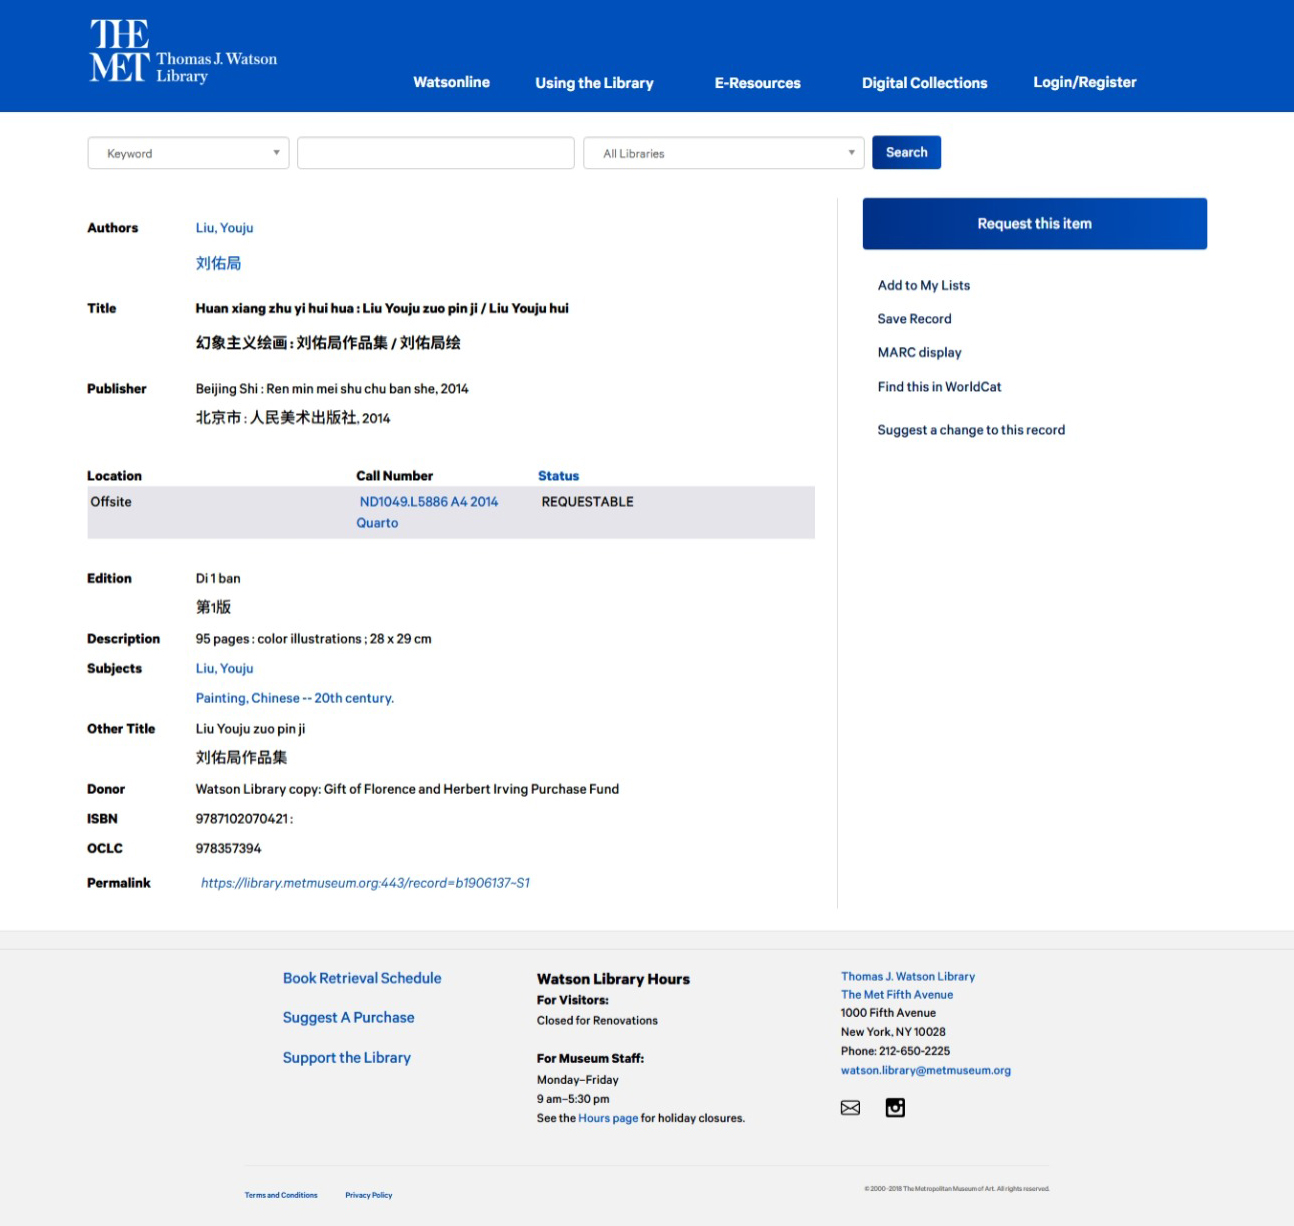This screenshot has width=1294, height=1226.
Task: Click the record permalink URL
Action: tap(365, 883)
